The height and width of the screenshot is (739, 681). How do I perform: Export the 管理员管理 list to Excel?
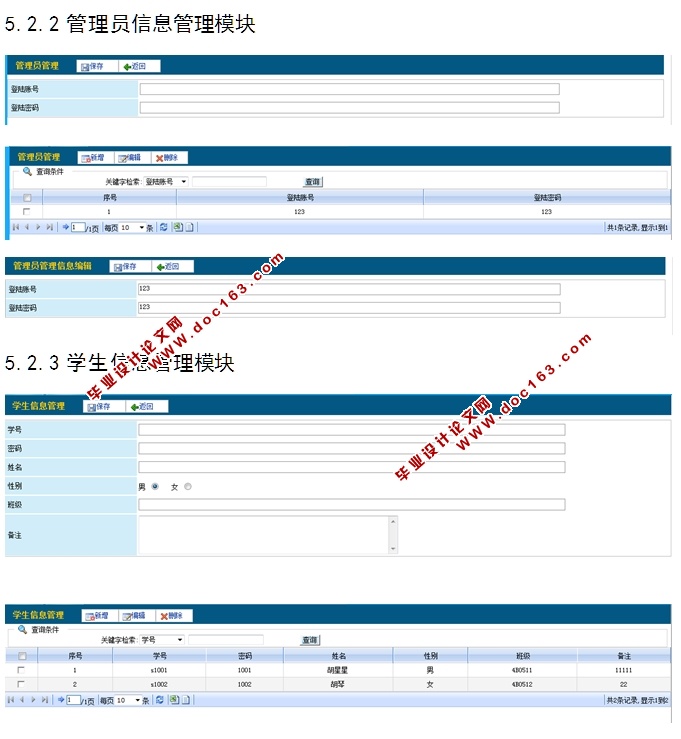click(x=178, y=227)
